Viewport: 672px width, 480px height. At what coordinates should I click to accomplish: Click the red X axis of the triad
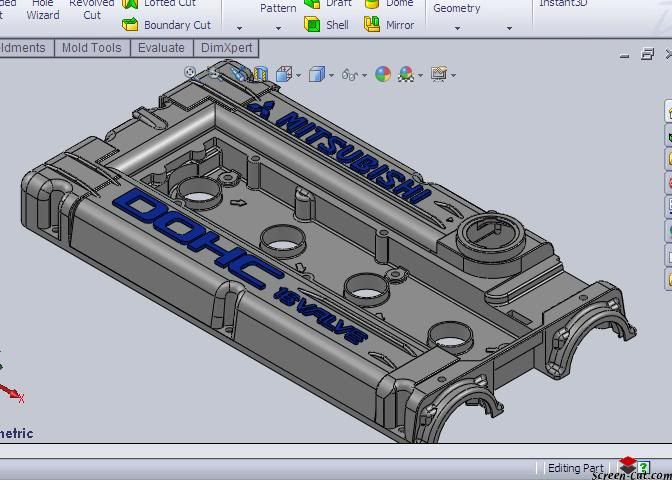[x=12, y=393]
